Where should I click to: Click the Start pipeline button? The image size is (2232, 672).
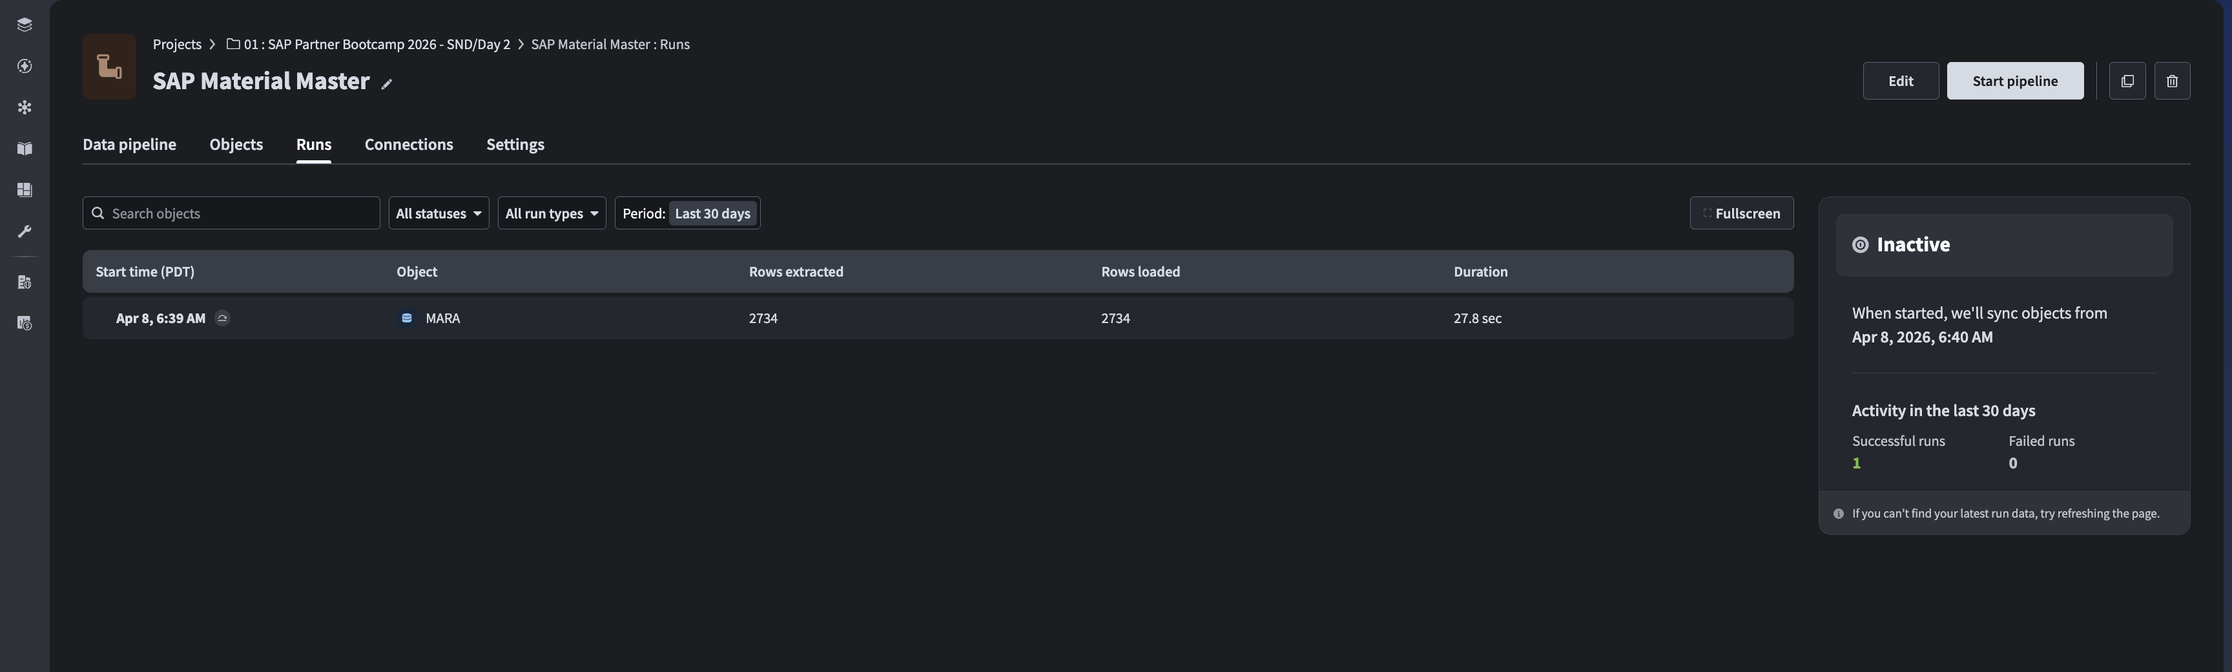pos(2015,81)
